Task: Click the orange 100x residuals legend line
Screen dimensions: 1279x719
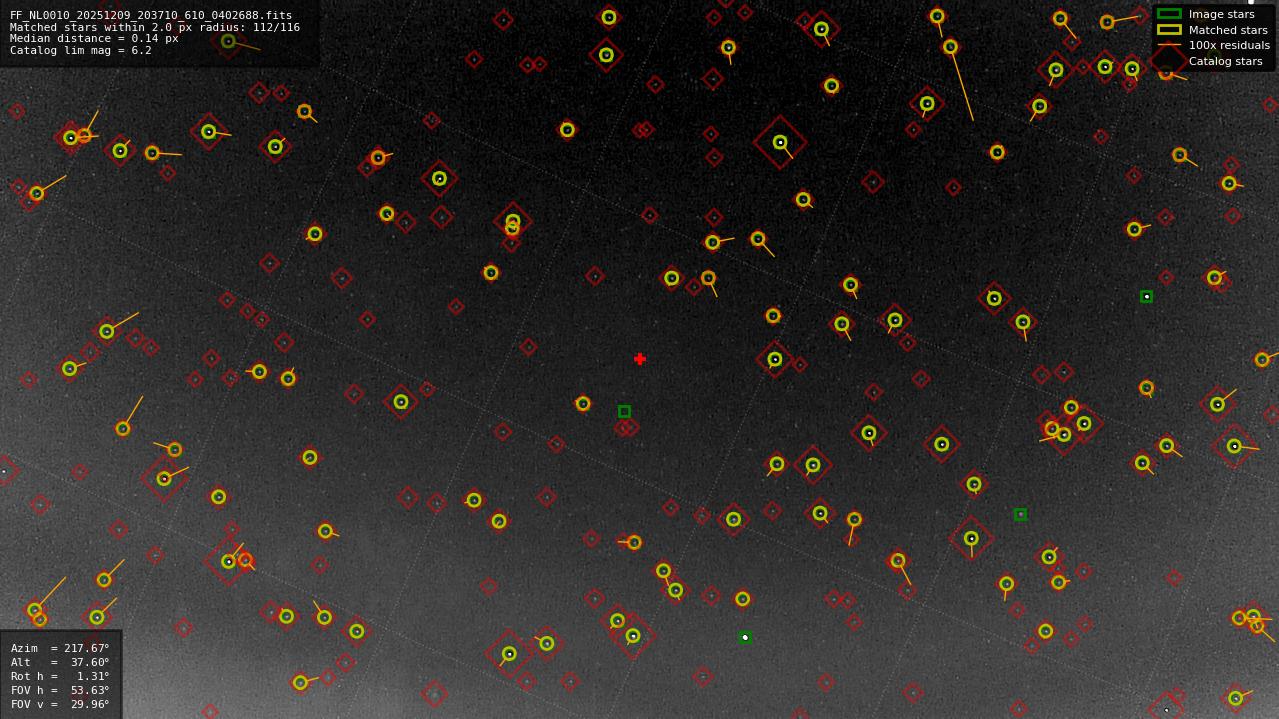Action: click(x=1169, y=45)
